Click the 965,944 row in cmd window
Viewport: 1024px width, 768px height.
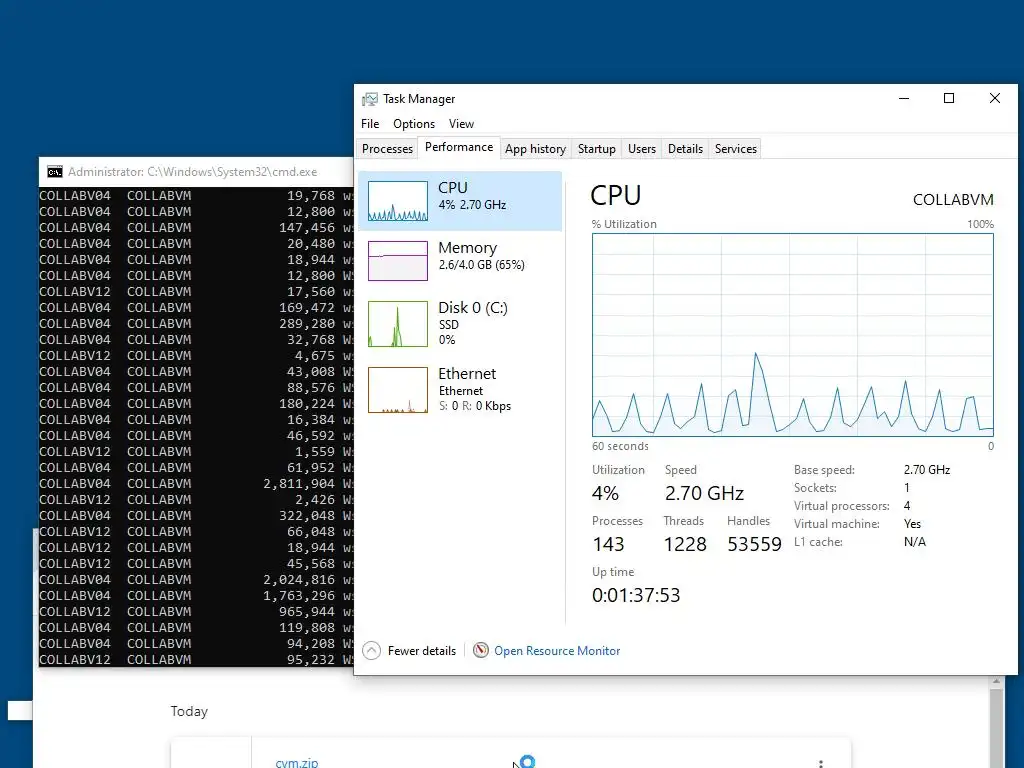pos(196,611)
